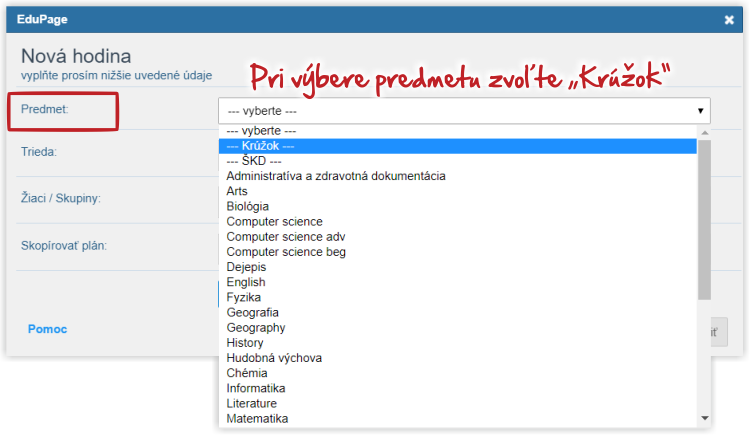Pick Arts subject

(x=458, y=191)
